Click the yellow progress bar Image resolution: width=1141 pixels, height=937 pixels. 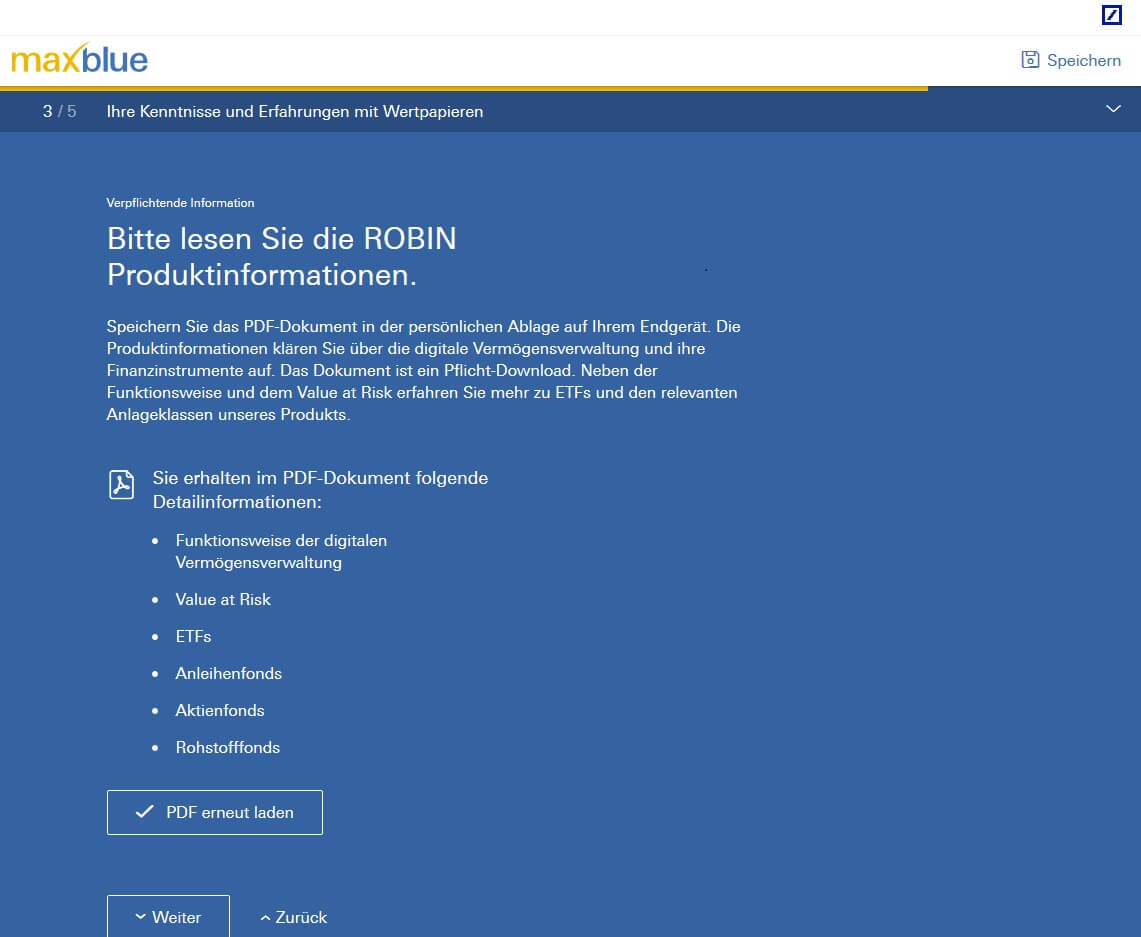point(464,89)
